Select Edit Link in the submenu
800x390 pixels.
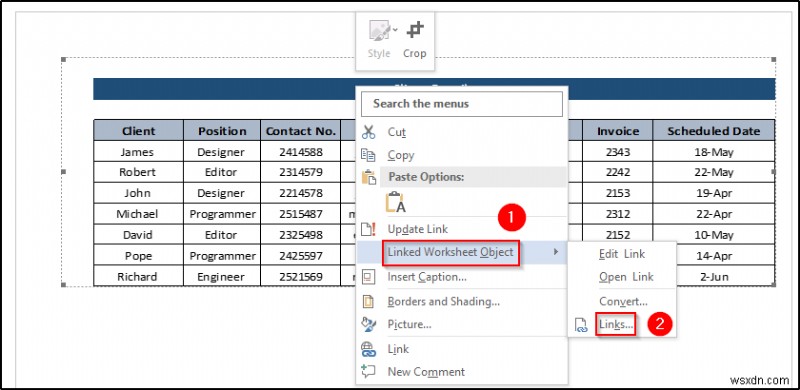(x=621, y=254)
